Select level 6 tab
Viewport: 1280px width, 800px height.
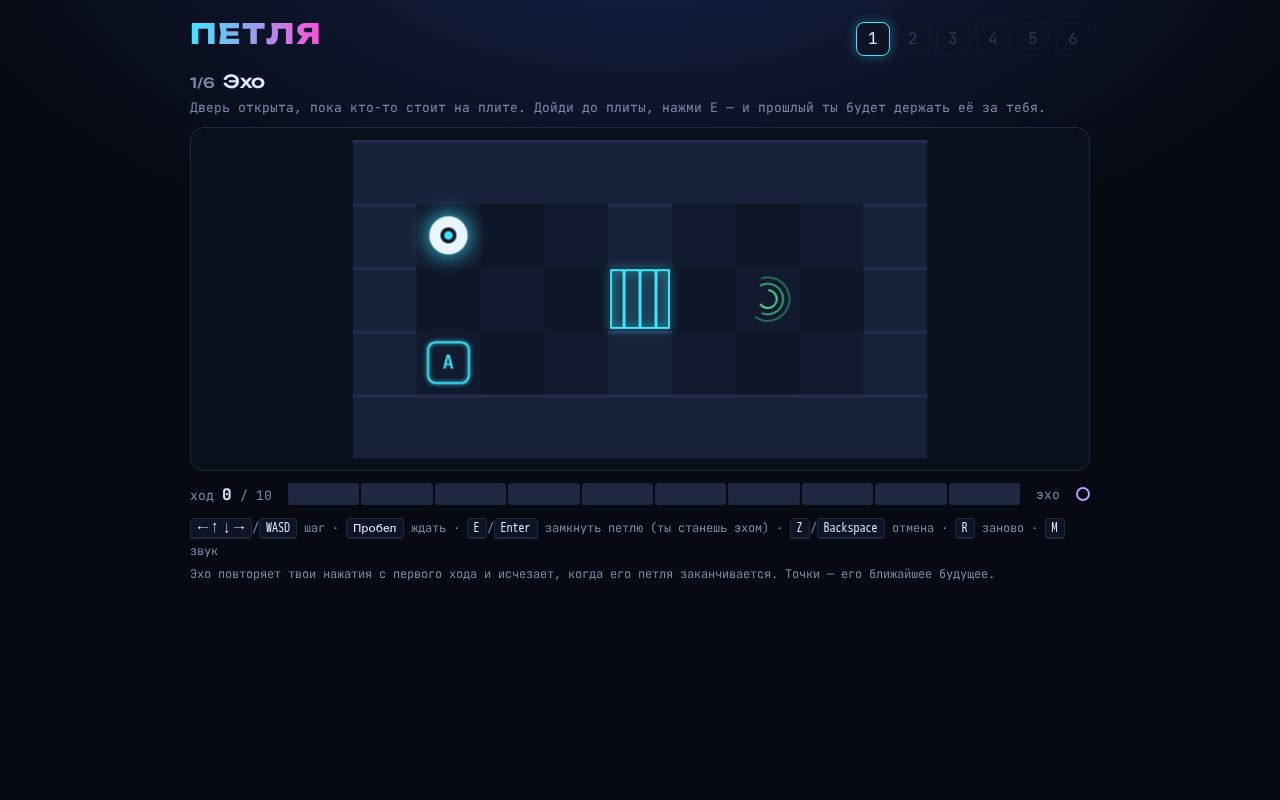pyautogui.click(x=1073, y=39)
